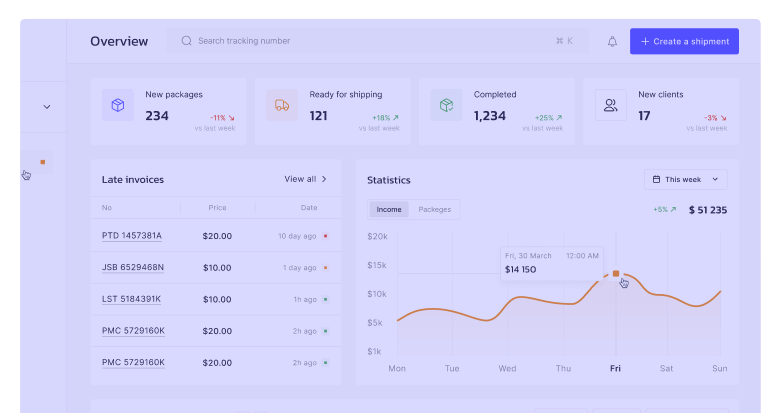Switch to the Packages tab
782x413 pixels.
coord(434,210)
